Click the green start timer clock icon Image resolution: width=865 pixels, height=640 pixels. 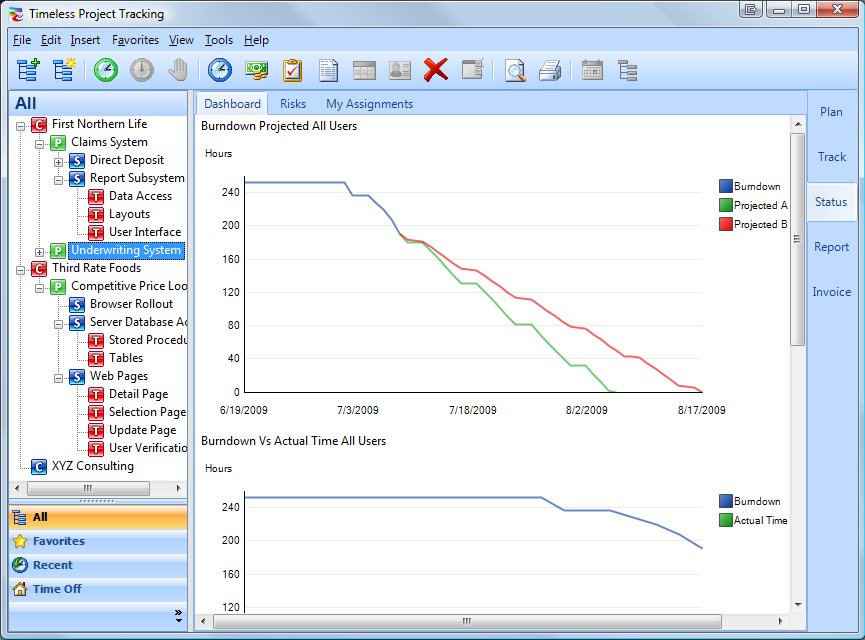[105, 70]
